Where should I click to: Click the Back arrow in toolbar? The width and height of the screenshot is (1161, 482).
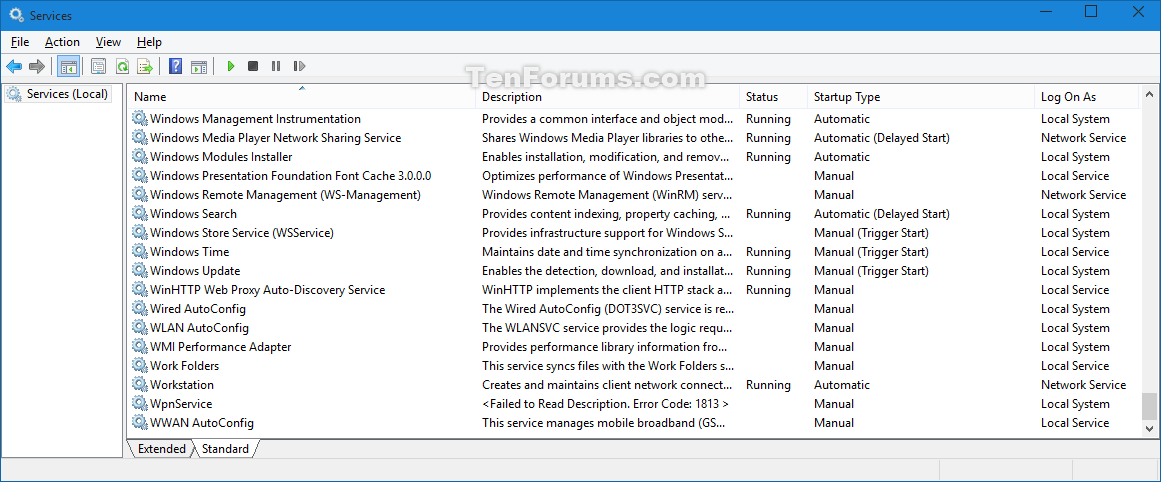[x=14, y=67]
